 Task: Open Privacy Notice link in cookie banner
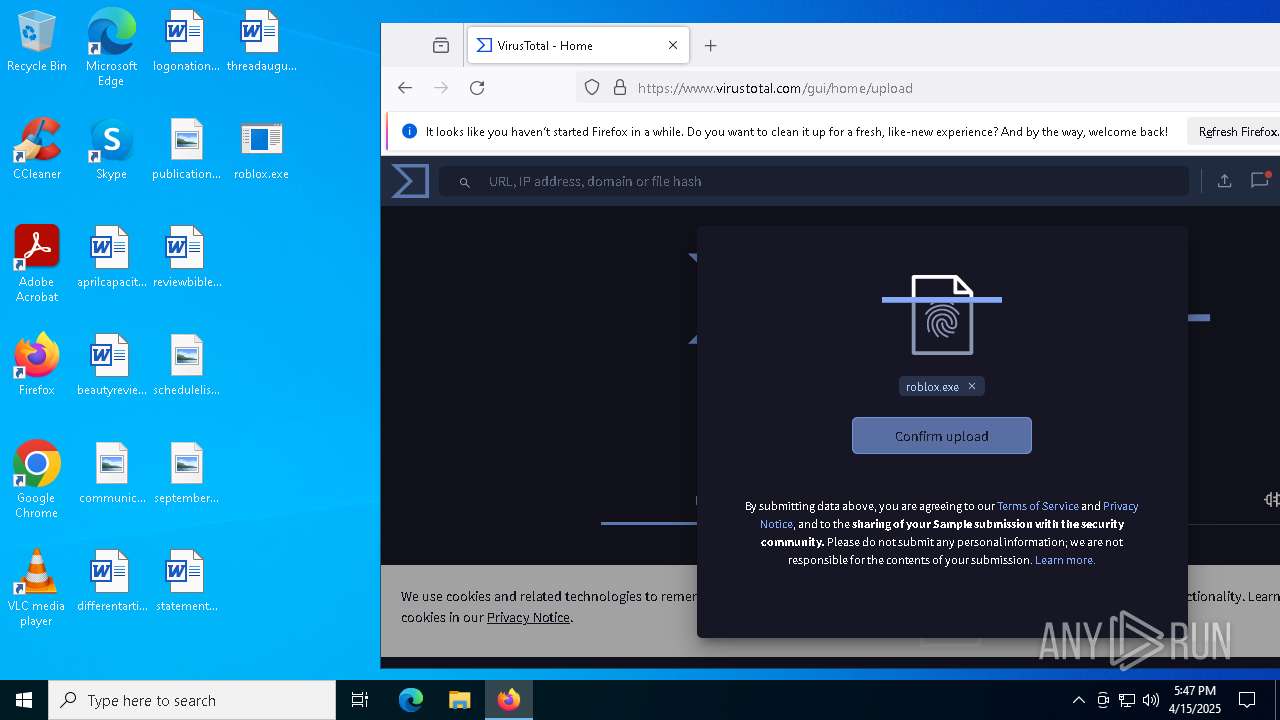point(528,617)
